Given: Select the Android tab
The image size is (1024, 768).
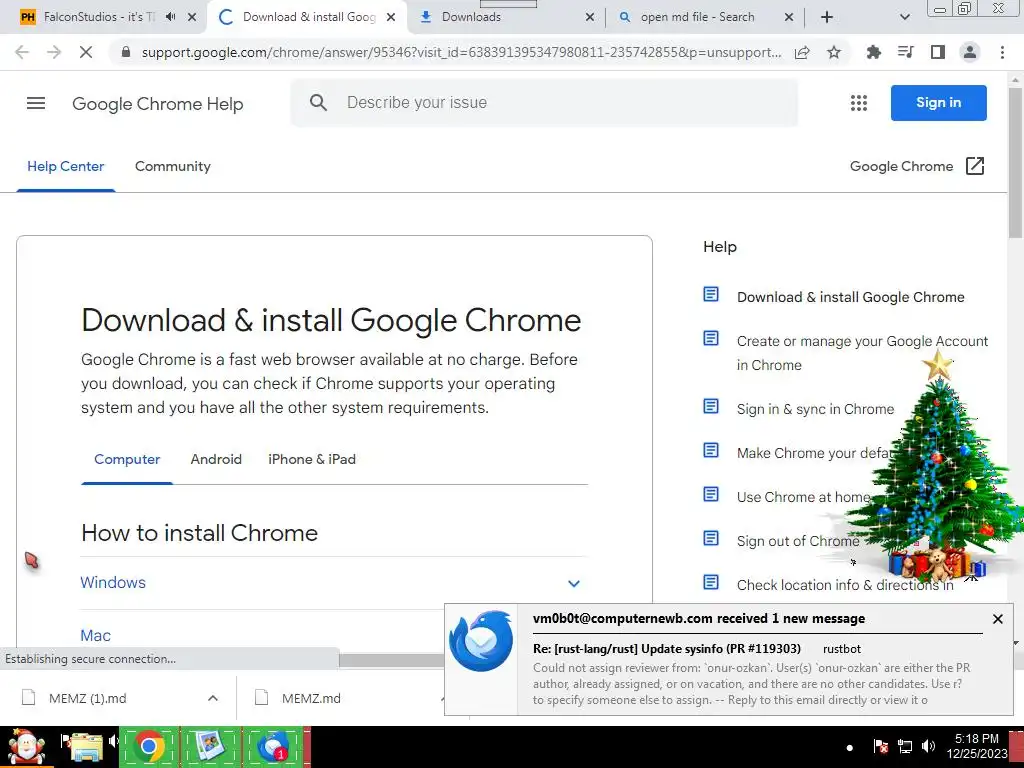Looking at the screenshot, I should point(216,459).
